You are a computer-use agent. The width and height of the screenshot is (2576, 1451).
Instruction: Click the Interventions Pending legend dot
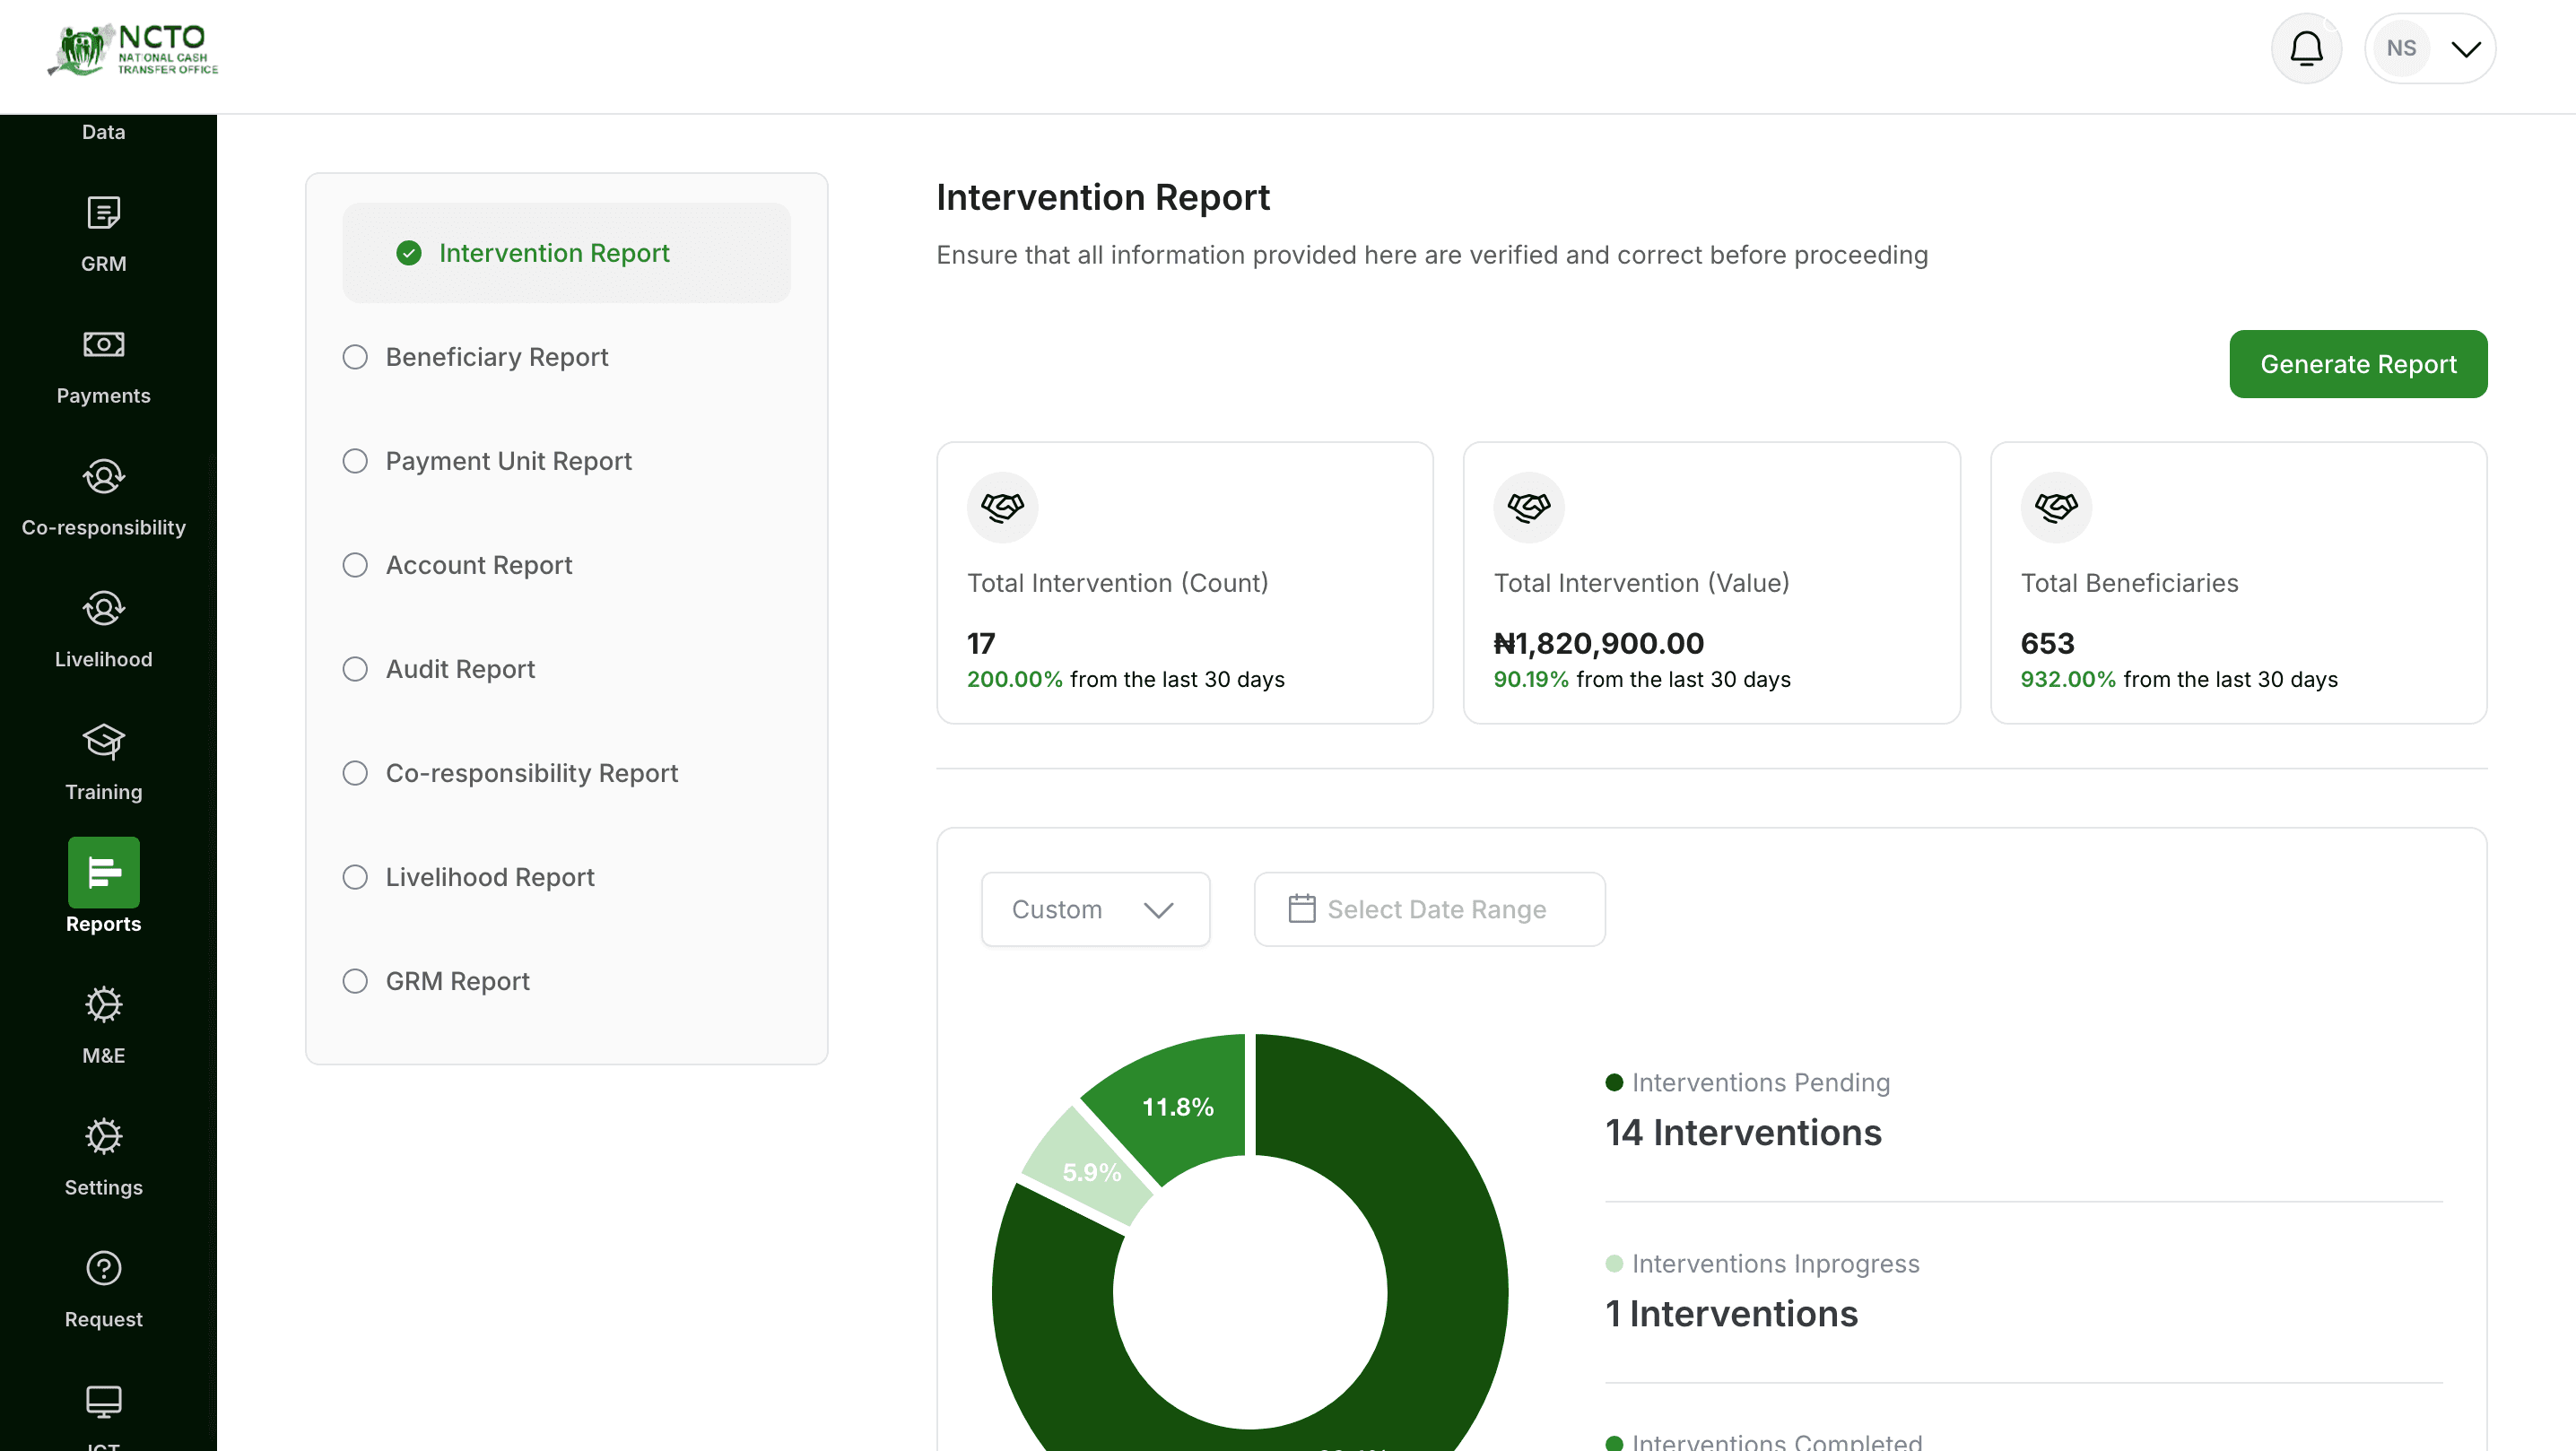pyautogui.click(x=1614, y=1083)
